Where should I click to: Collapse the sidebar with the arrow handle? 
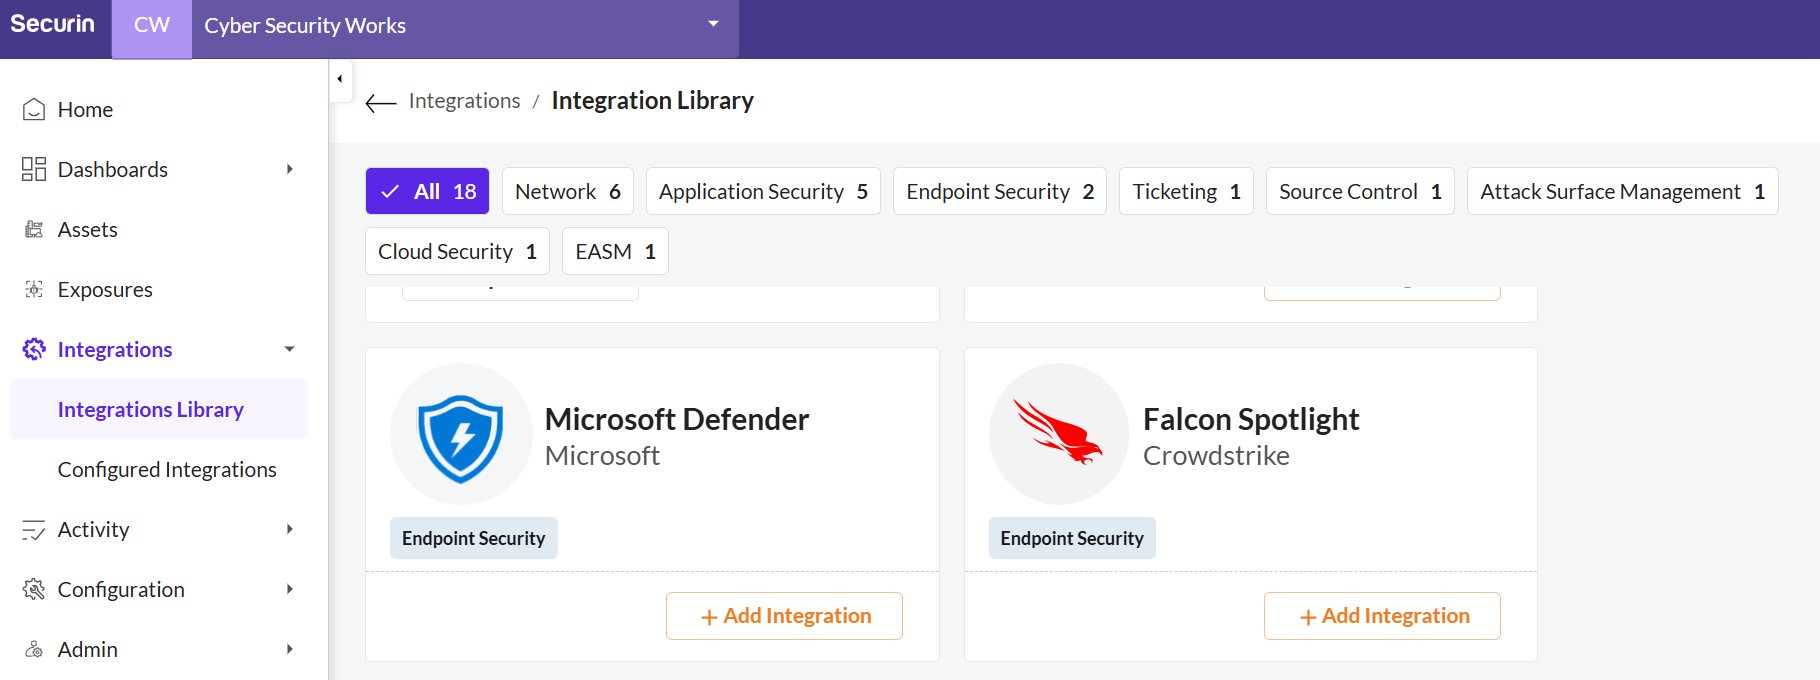(x=340, y=79)
